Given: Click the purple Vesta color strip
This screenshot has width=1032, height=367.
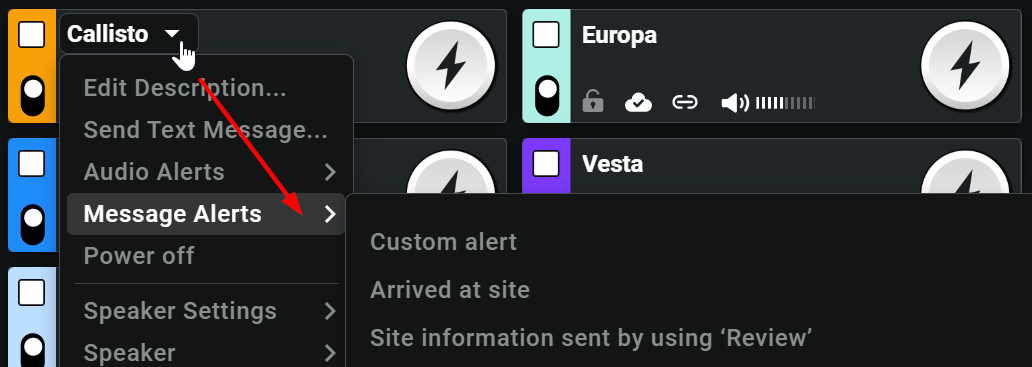Looking at the screenshot, I should (546, 166).
